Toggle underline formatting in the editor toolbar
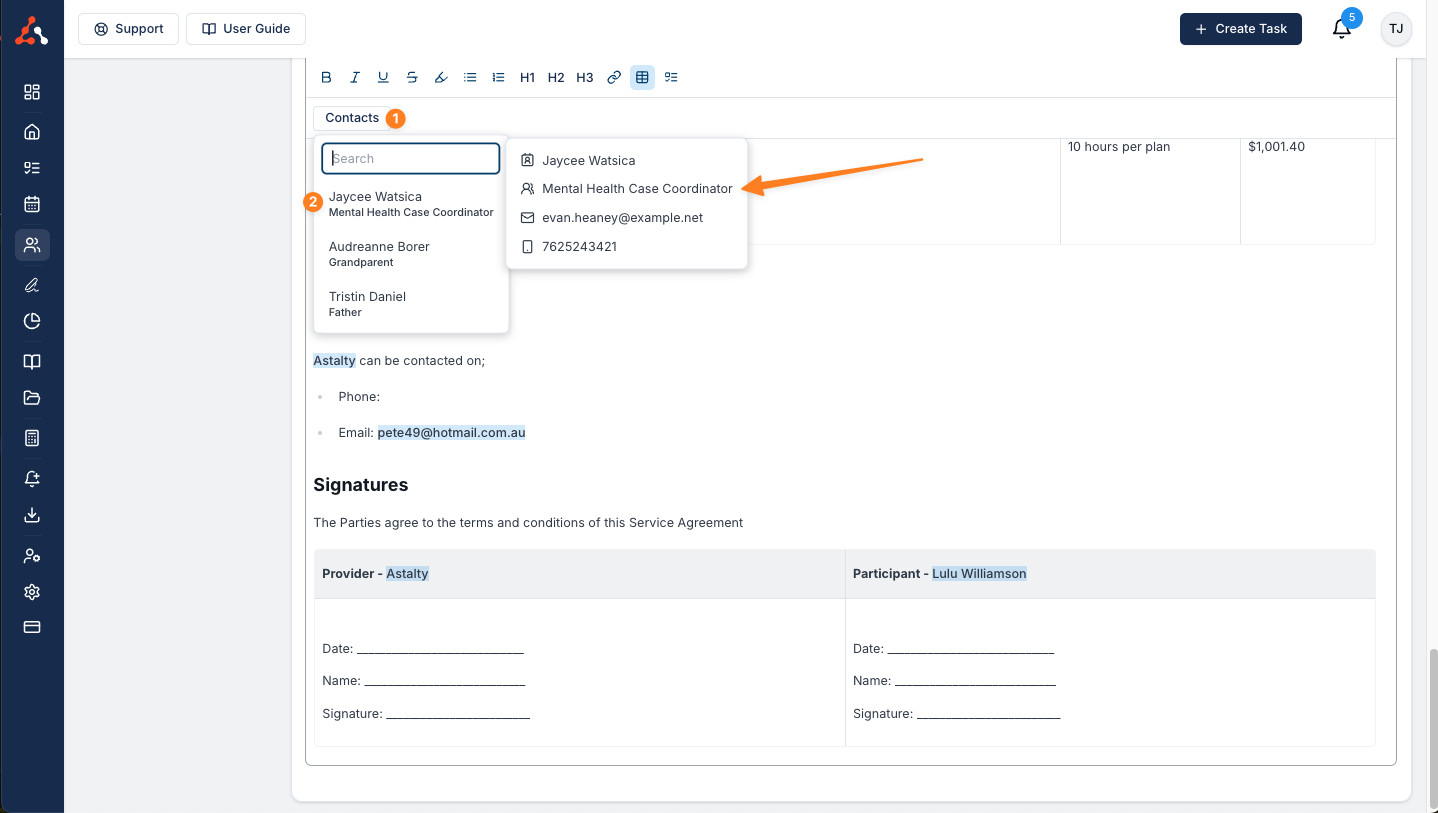Image resolution: width=1438 pixels, height=813 pixels. 383,77
